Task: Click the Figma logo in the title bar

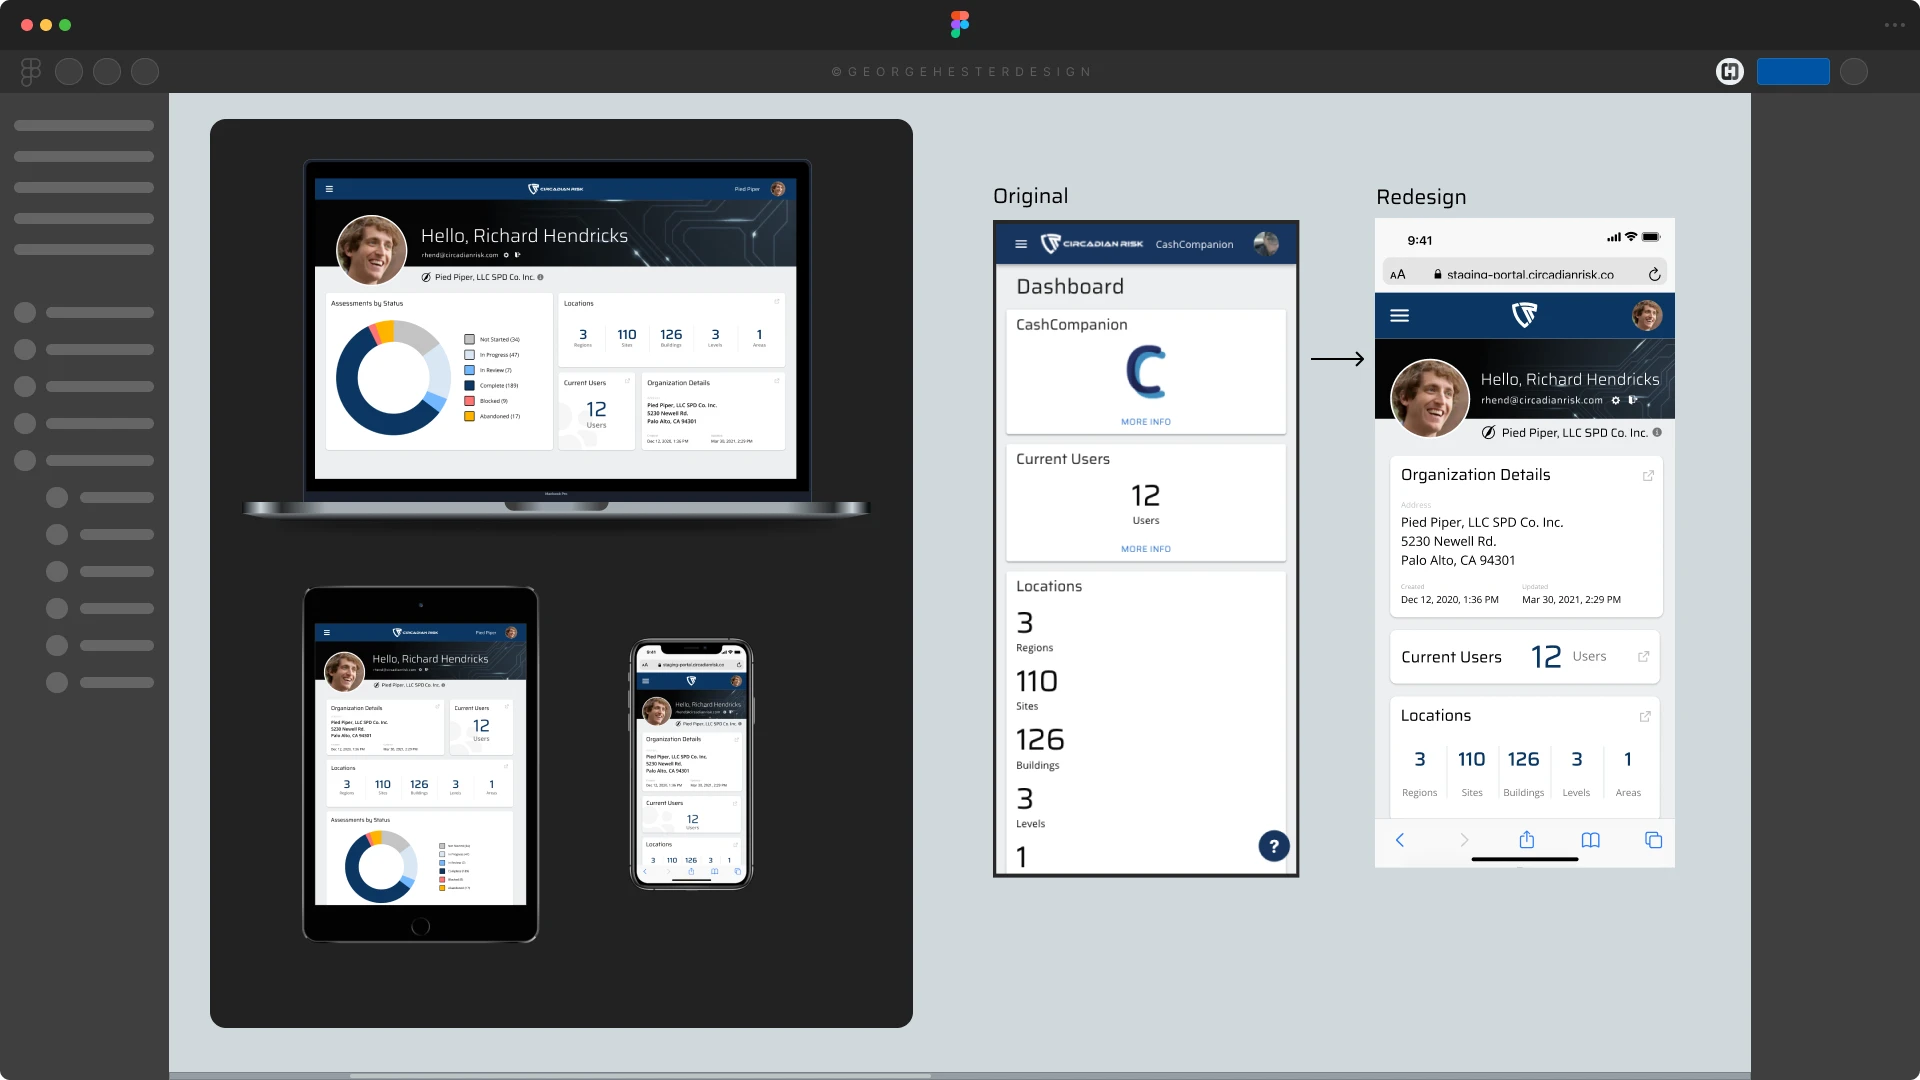Action: click(960, 24)
